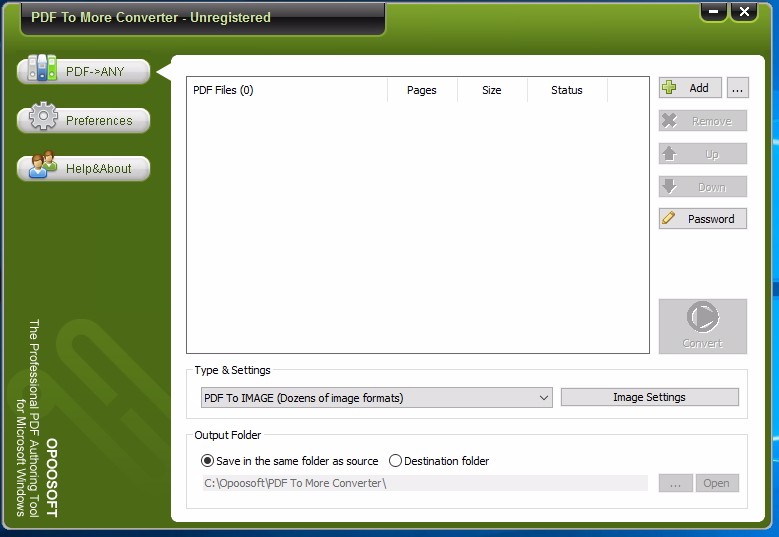The image size is (779, 537).
Task: Click the play circle icon above Convert
Action: pyautogui.click(x=702, y=316)
